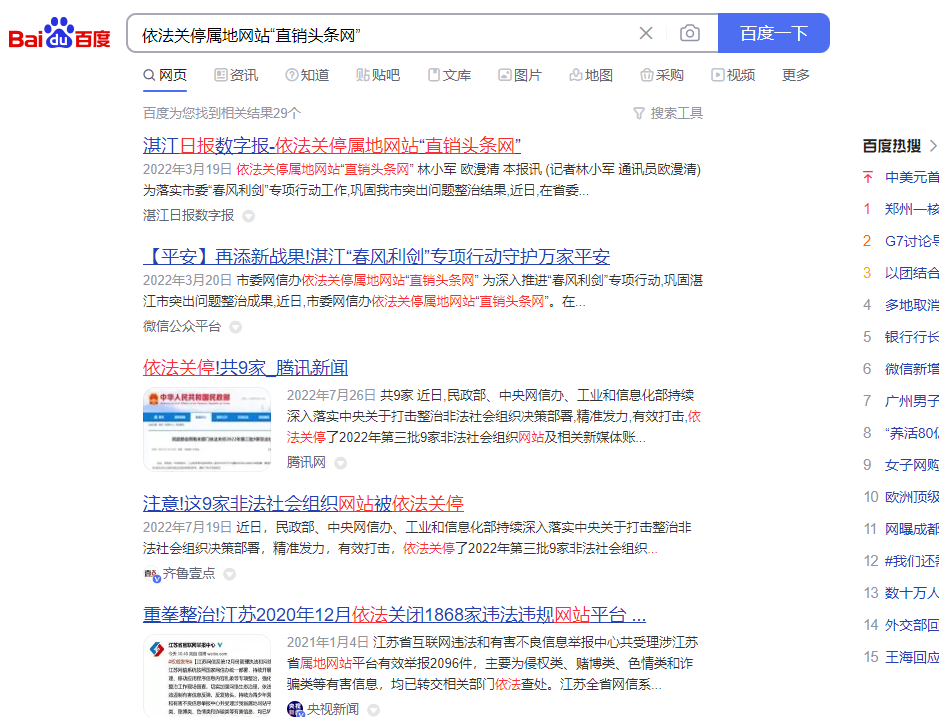Click the 齐鲁壹点 source icon

coord(152,574)
